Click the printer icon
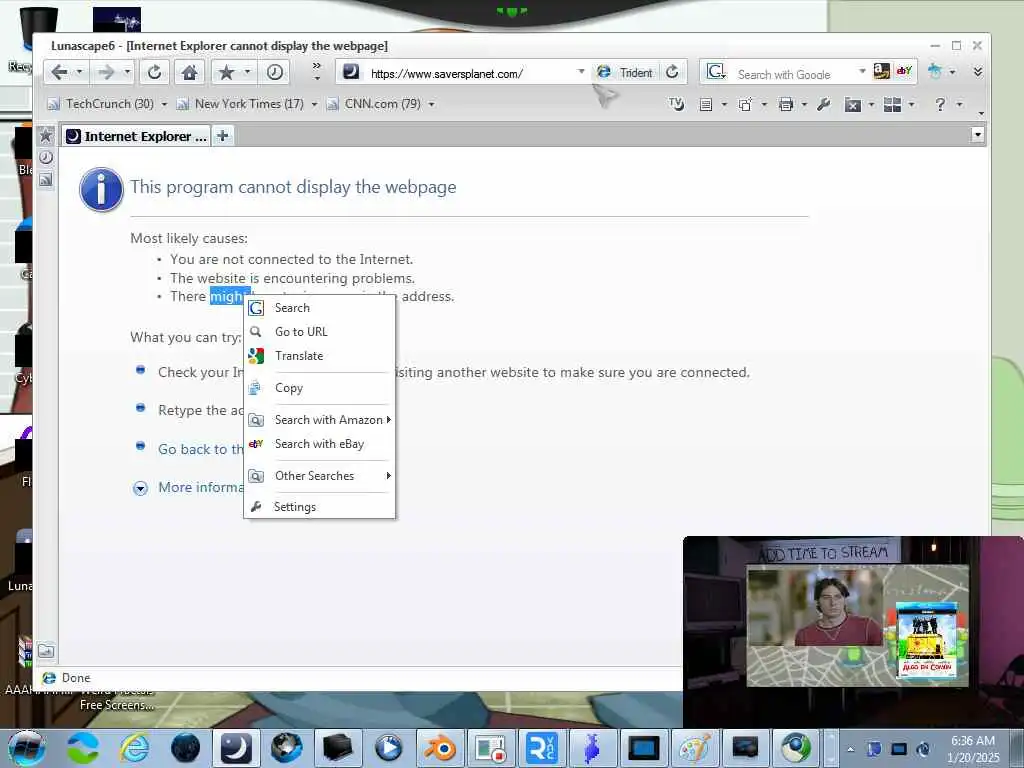Viewport: 1024px width, 768px height. click(x=786, y=104)
